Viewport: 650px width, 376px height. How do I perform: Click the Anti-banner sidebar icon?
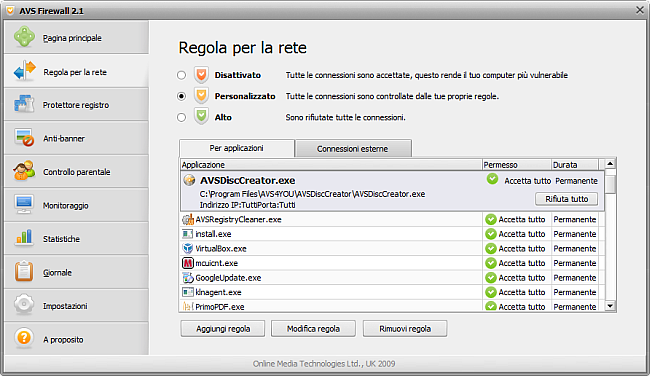click(24, 138)
